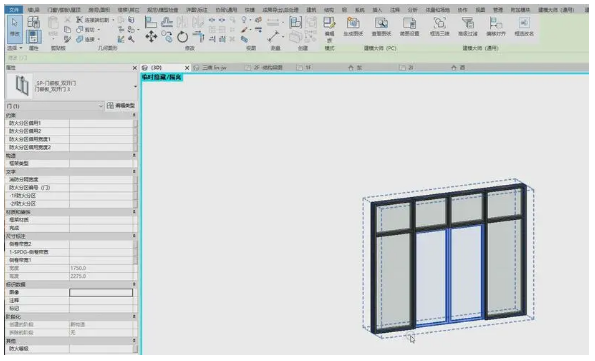Close the {3D} view tab
Screen dimensions: 595x361
(x=187, y=68)
